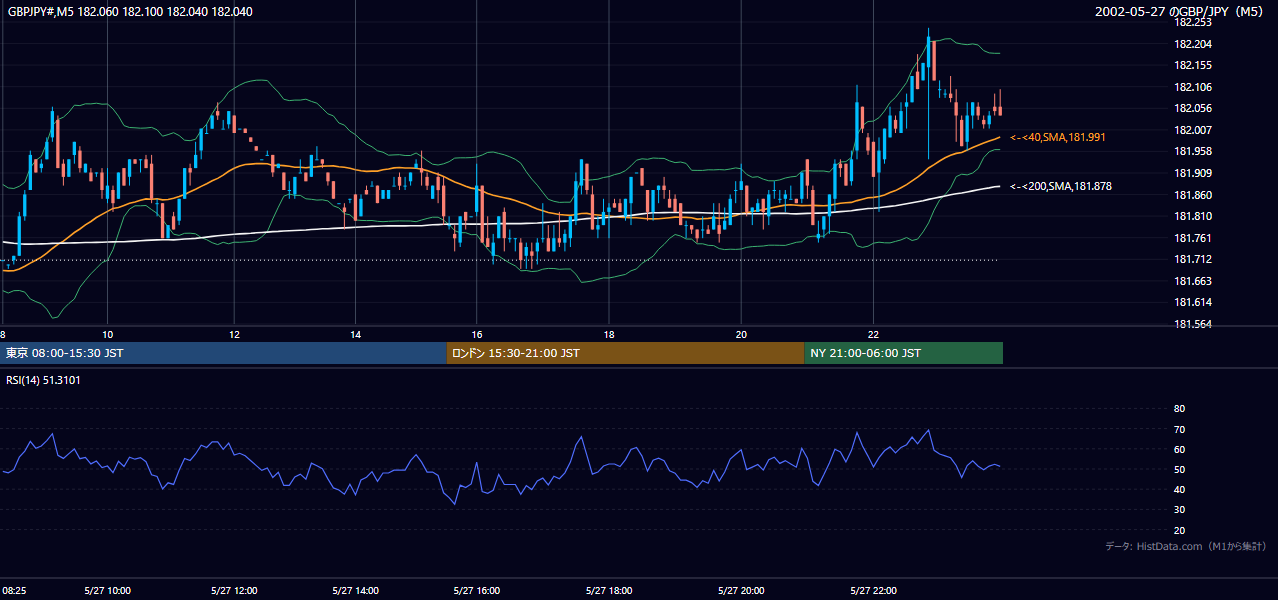Click RSI scale value 30
The height and width of the screenshot is (600, 1278).
1179,509
